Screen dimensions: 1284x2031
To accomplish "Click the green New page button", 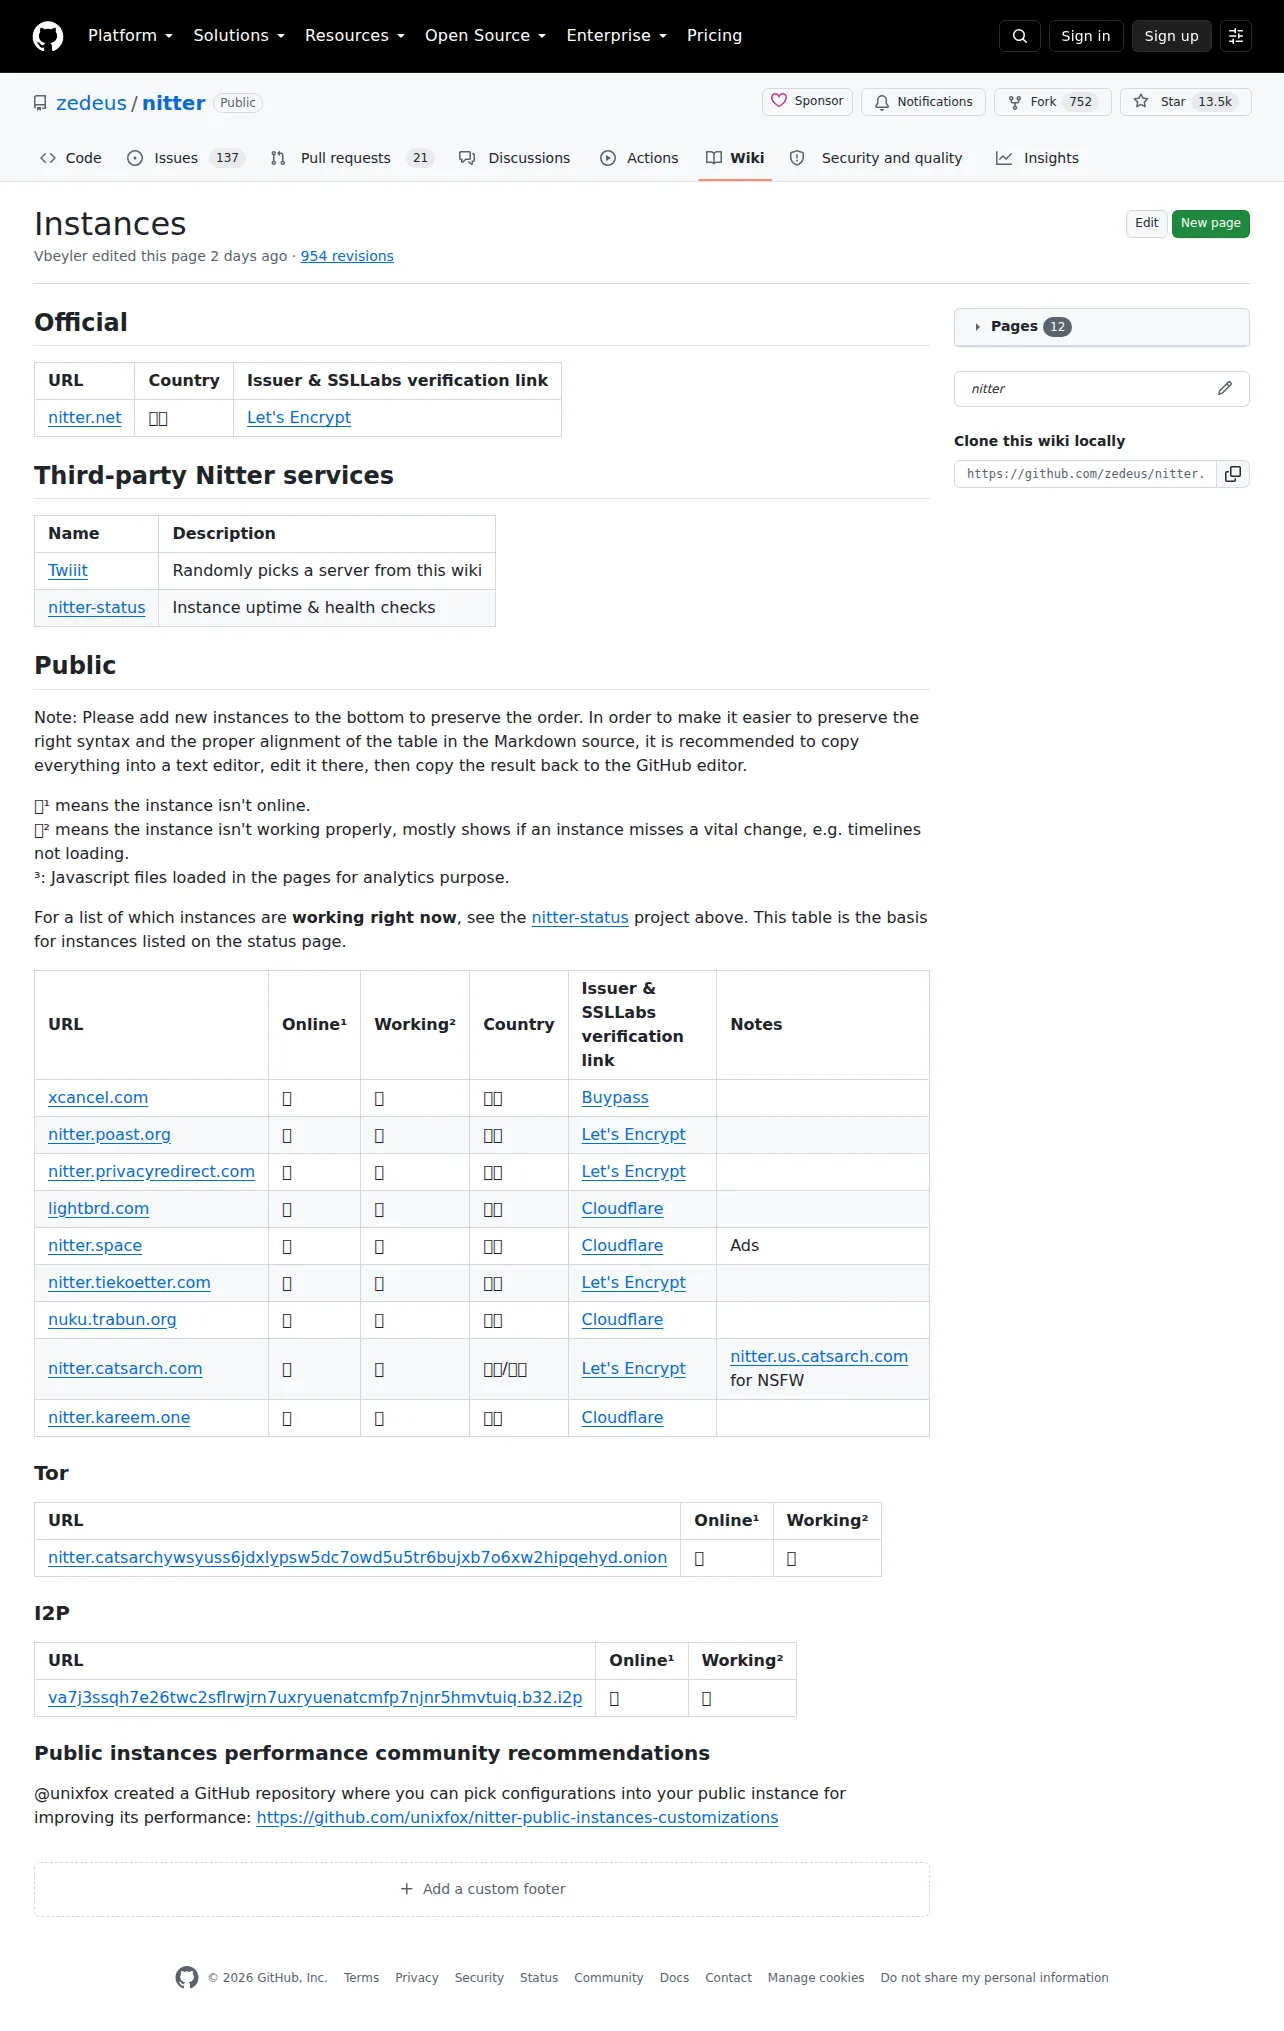I will [1210, 223].
